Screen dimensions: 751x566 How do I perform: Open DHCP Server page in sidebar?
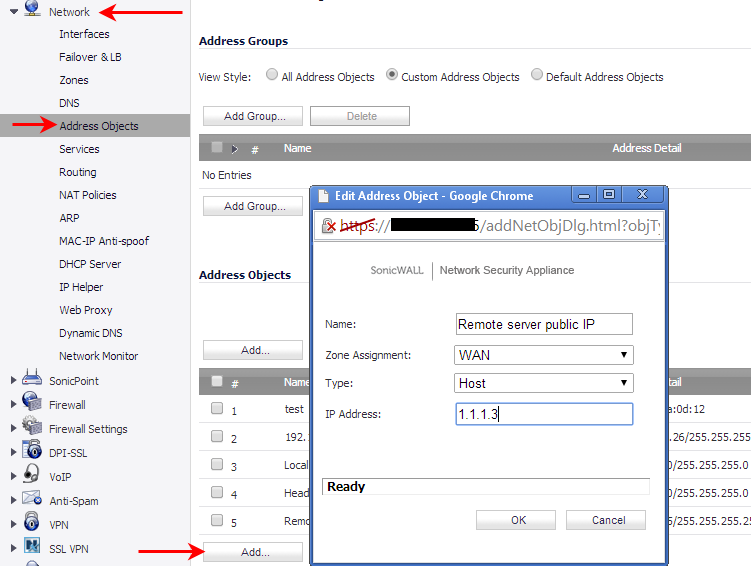click(90, 264)
